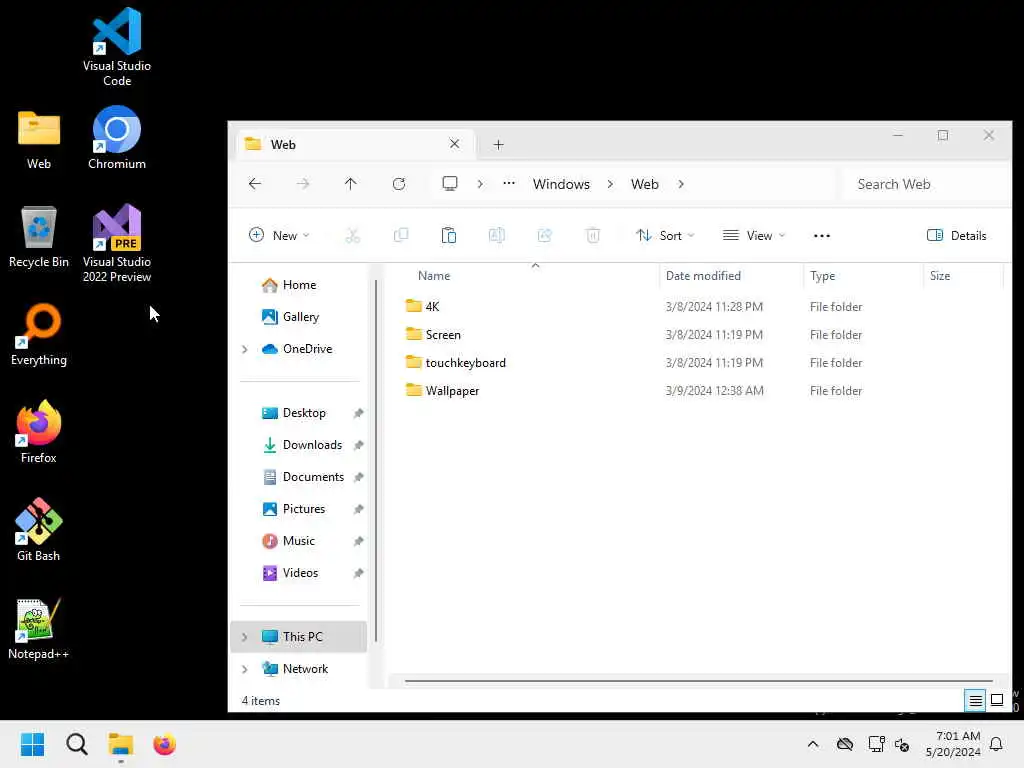The height and width of the screenshot is (768, 1024).
Task: Select Firefox desktop shortcut
Action: (39, 432)
